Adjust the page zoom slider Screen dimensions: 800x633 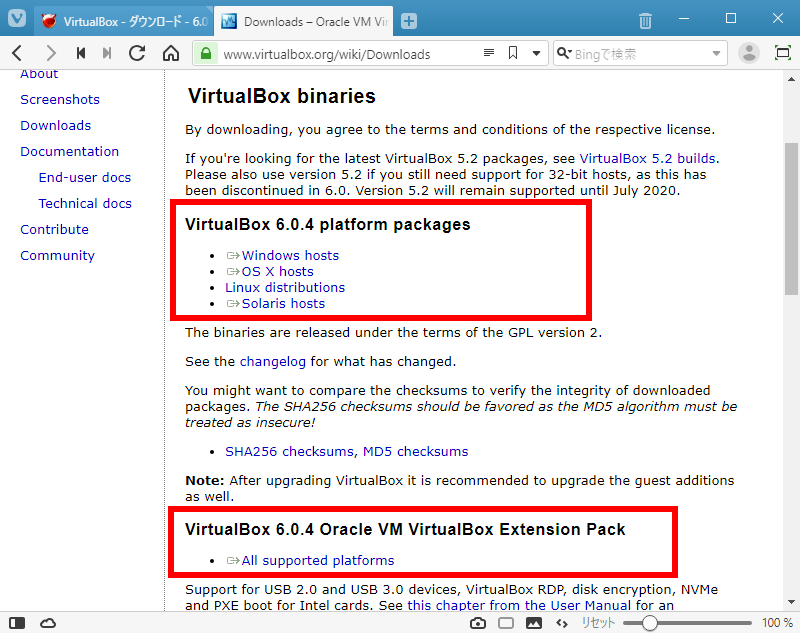pyautogui.click(x=649, y=622)
